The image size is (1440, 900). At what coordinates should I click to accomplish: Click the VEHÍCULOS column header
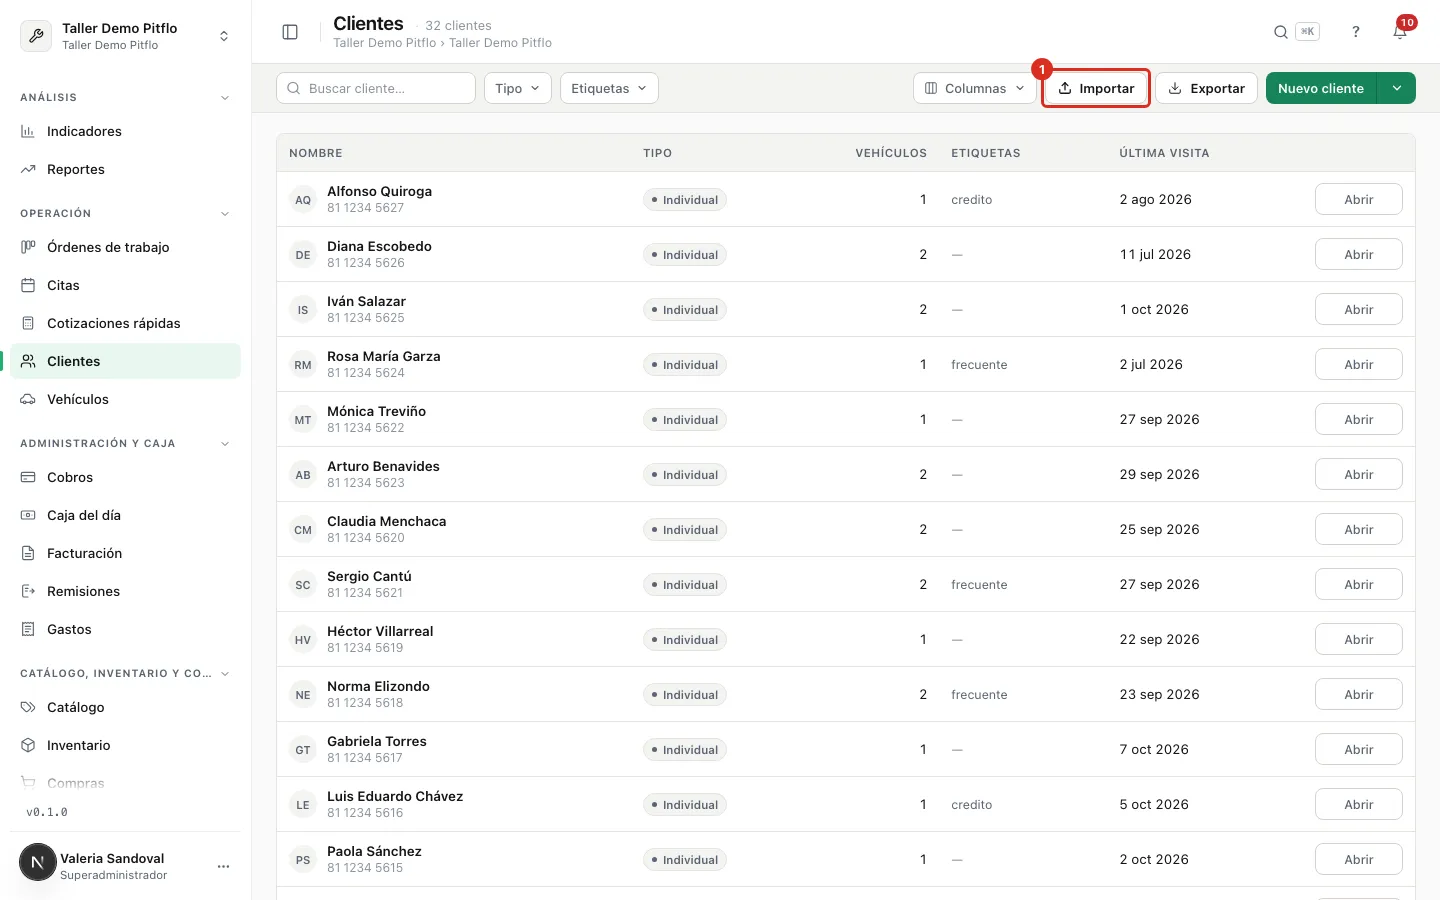[x=891, y=153]
